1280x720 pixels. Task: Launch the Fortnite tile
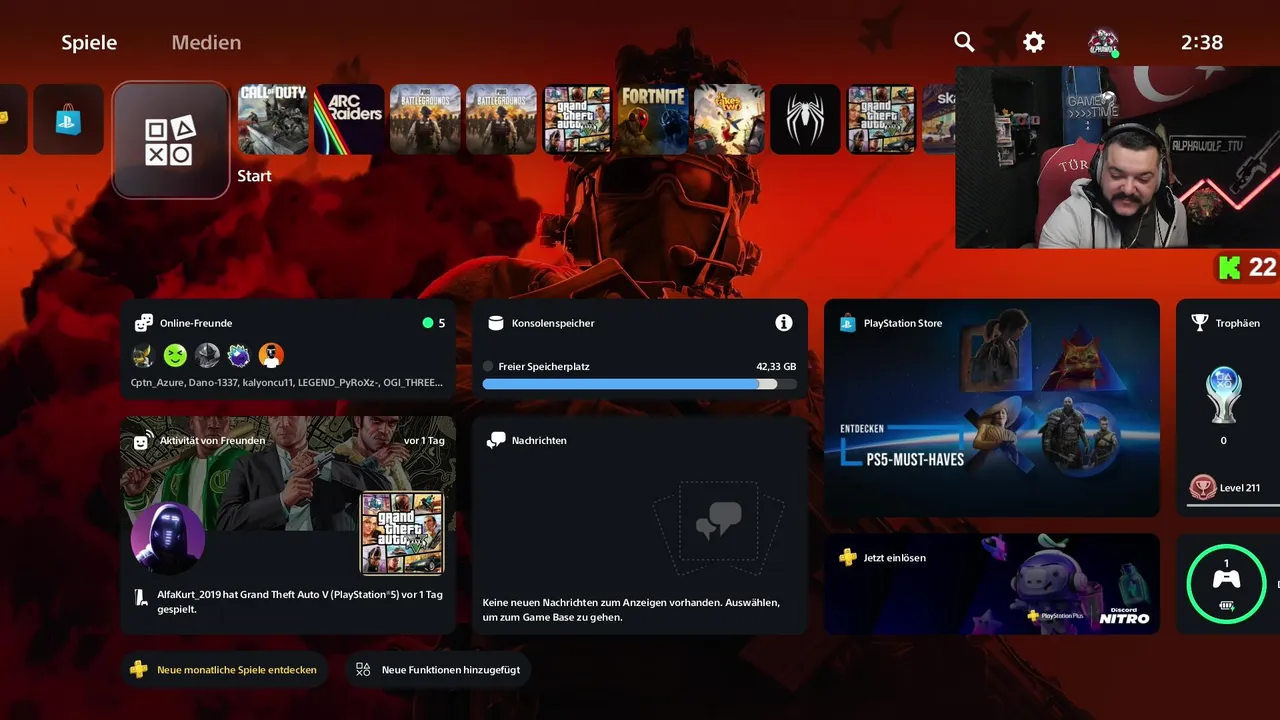pos(653,119)
